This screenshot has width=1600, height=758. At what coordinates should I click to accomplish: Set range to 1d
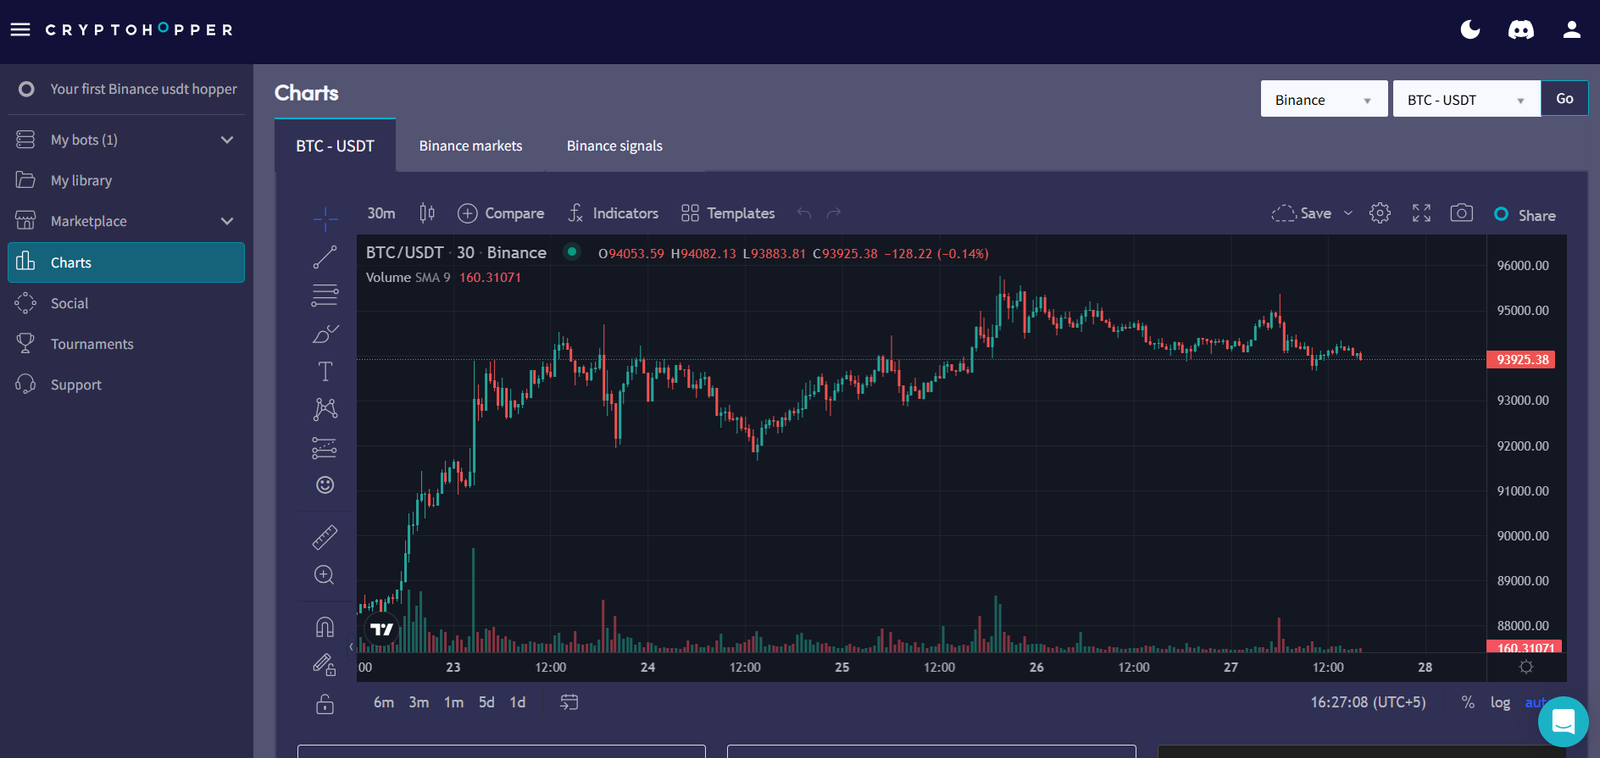point(518,702)
